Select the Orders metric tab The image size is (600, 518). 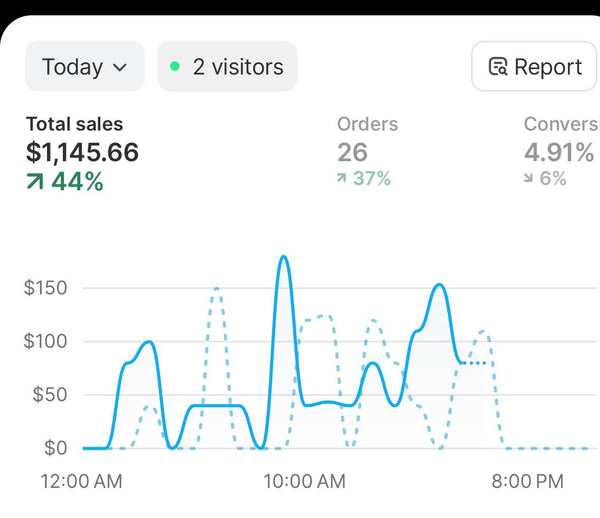point(367,125)
